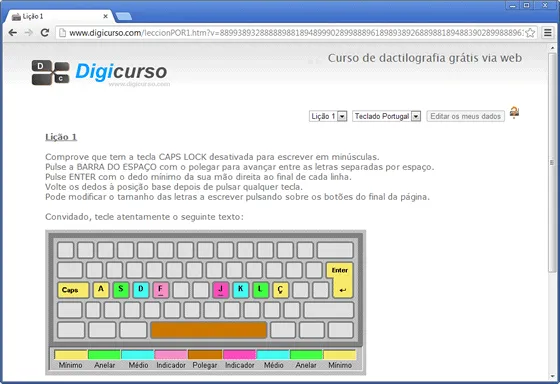
Task: Click the line starting 'Pulse ENTER com o dedo mínimo'
Action: (198, 177)
